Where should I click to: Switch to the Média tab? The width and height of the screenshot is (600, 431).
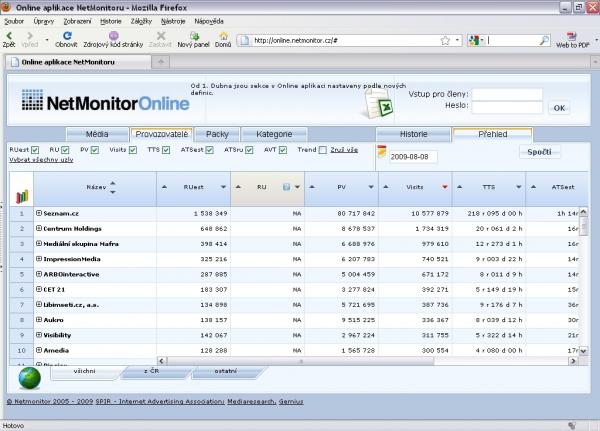97,134
